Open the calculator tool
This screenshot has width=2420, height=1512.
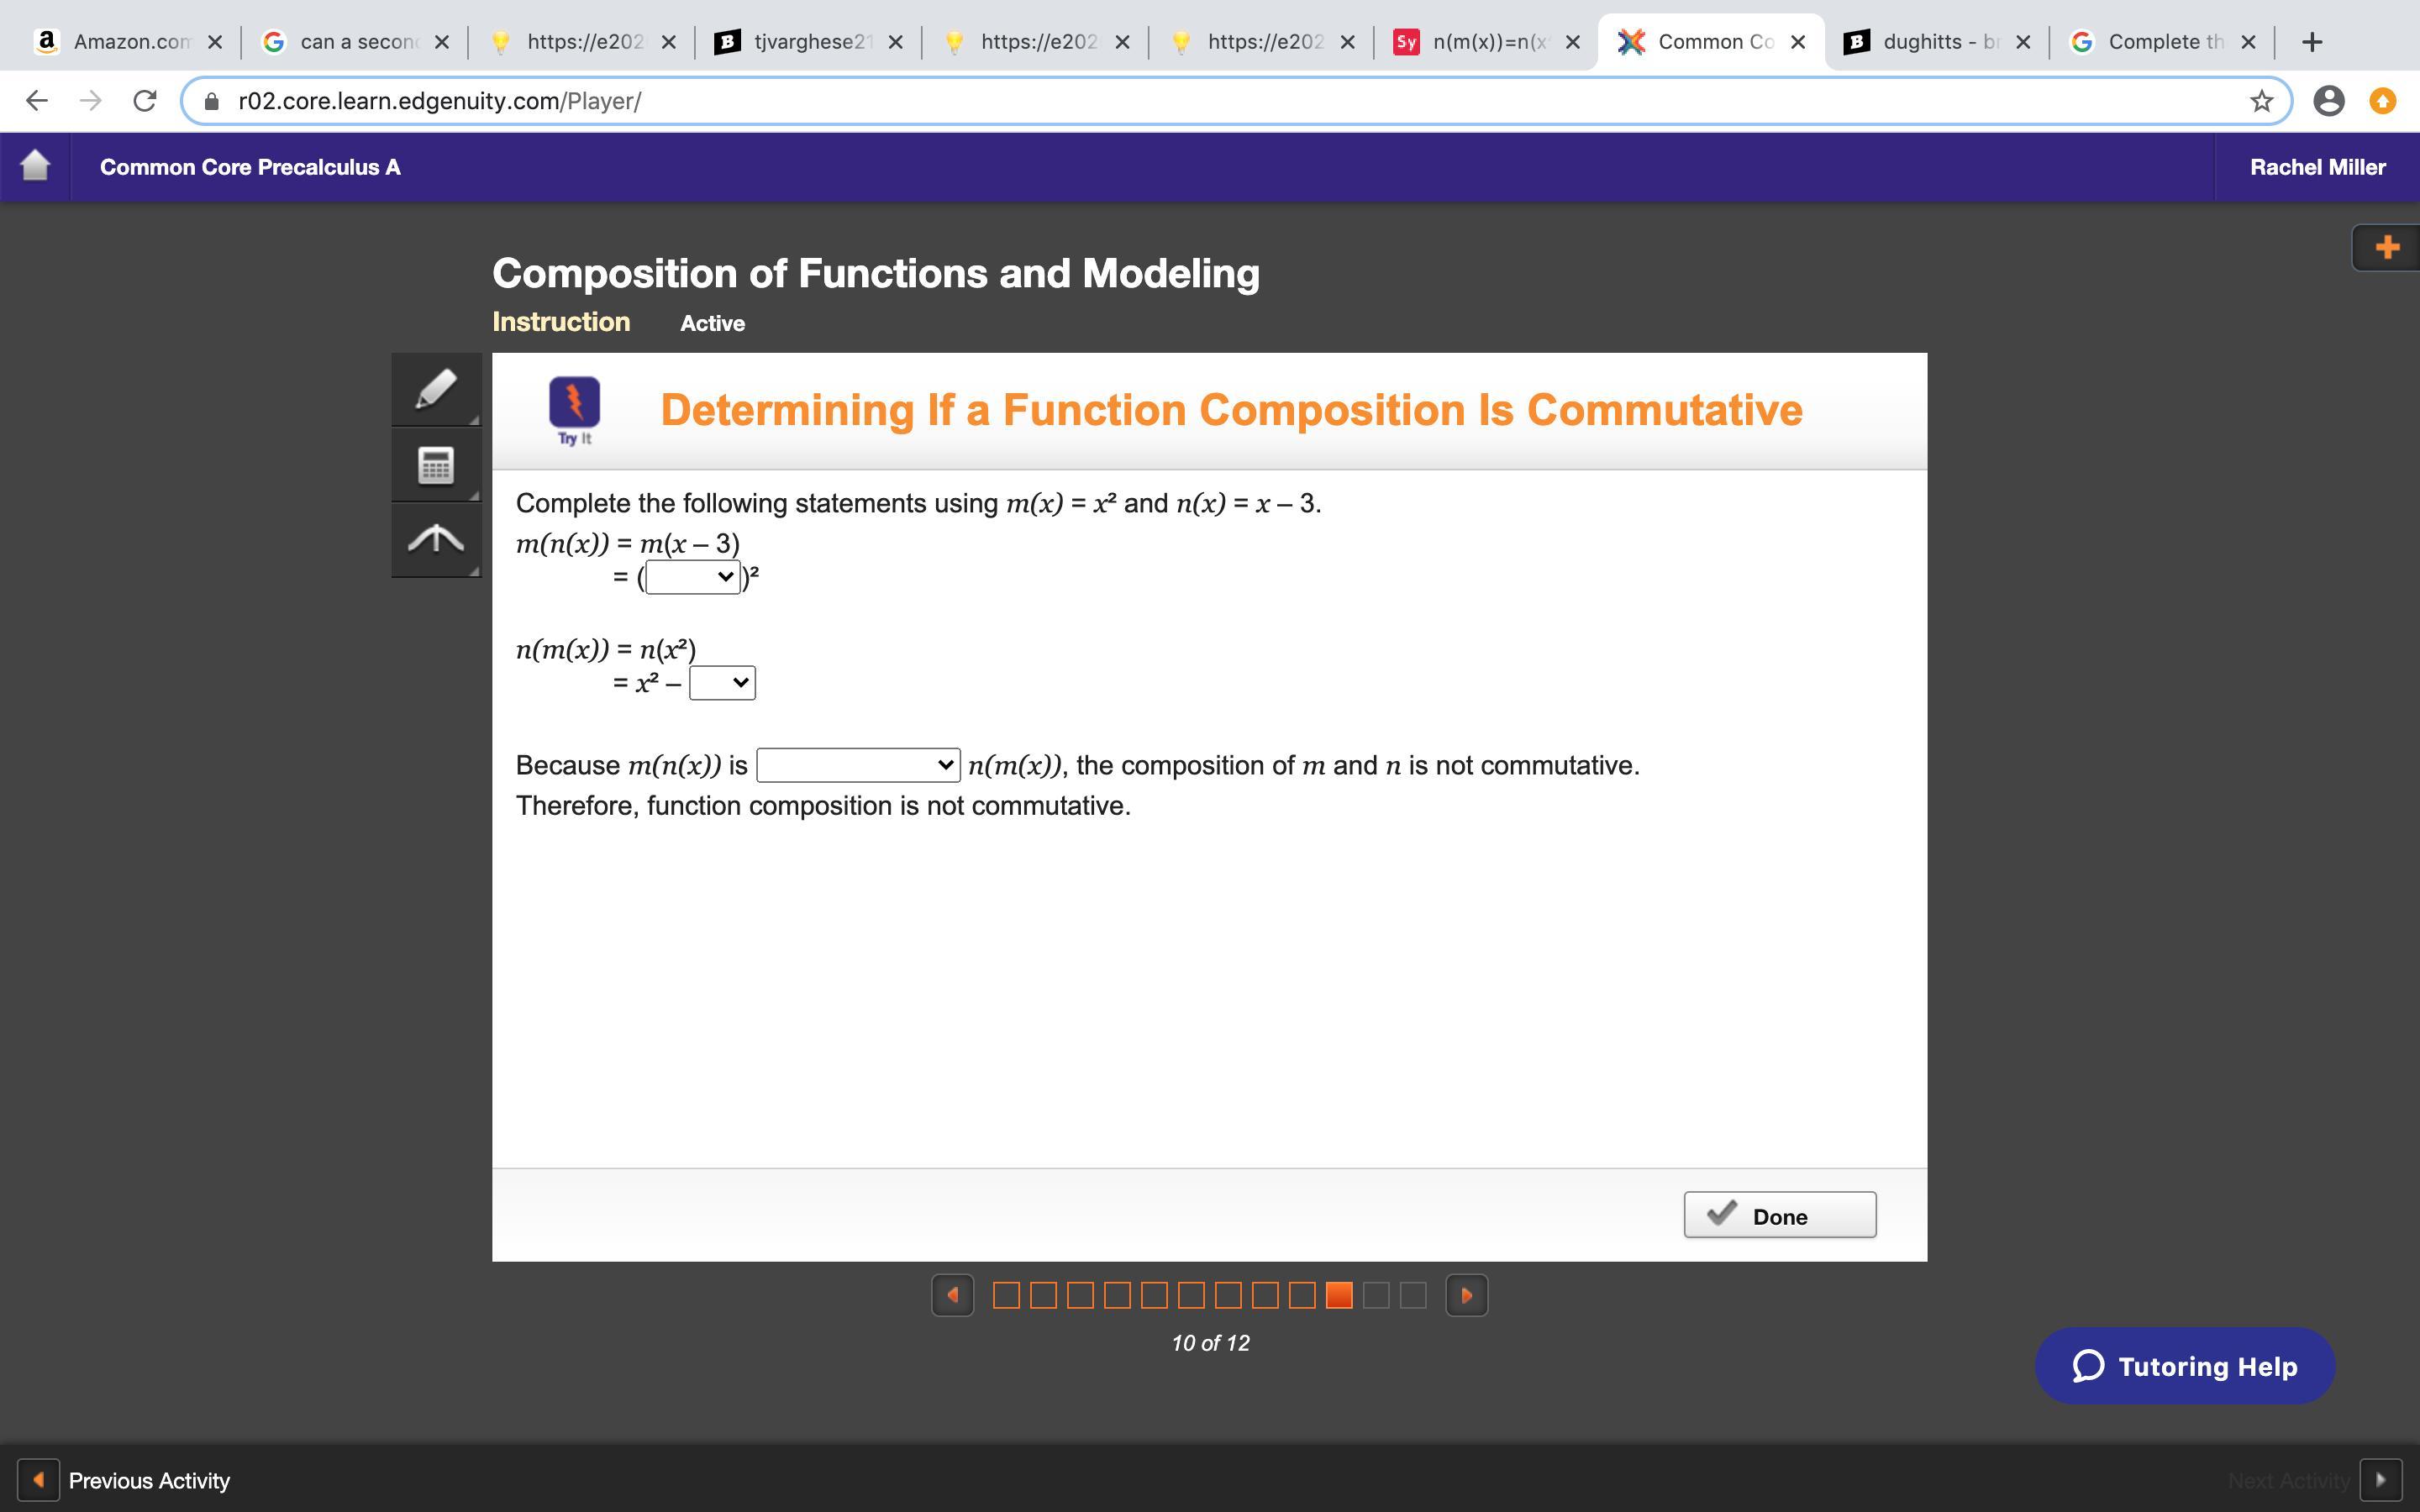[435, 465]
